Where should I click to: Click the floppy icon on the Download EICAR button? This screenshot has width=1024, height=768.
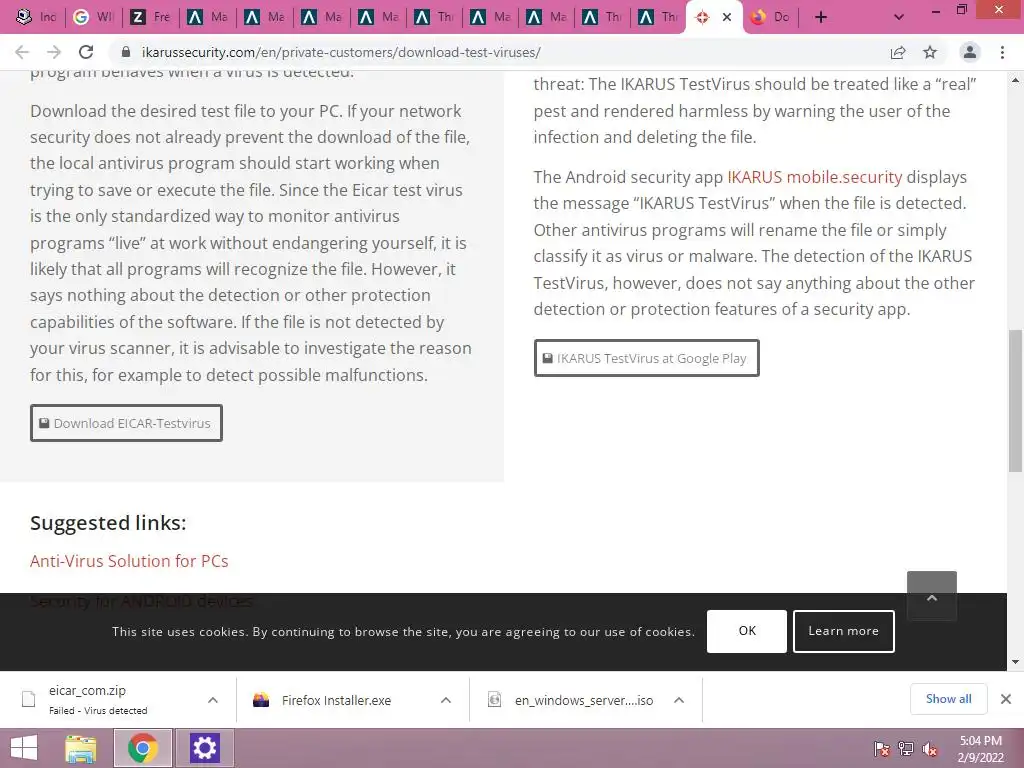point(44,423)
